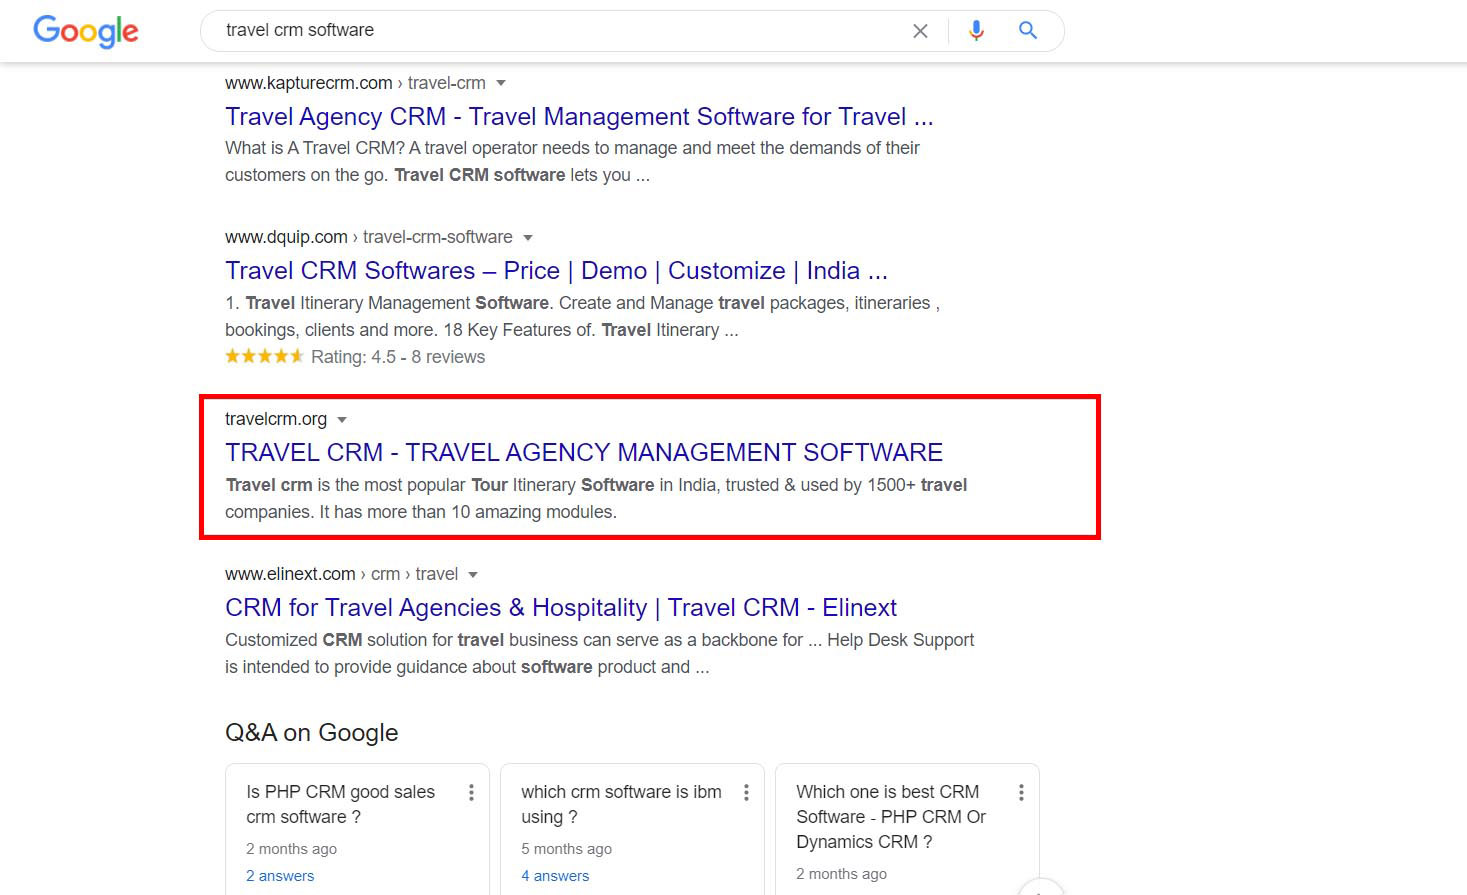The width and height of the screenshot is (1467, 895).
Task: Expand dropdown arrow next to kapturecrm.com URL
Action: 501,83
